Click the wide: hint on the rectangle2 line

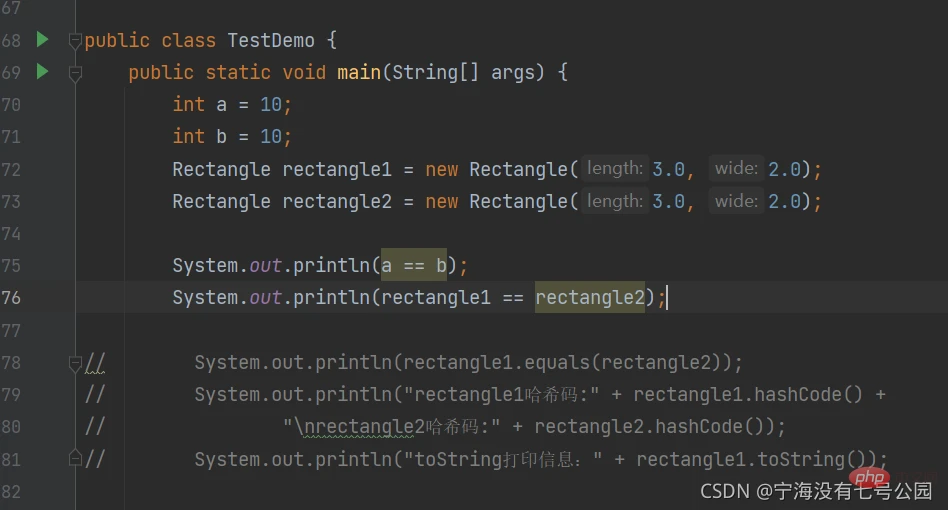click(735, 201)
